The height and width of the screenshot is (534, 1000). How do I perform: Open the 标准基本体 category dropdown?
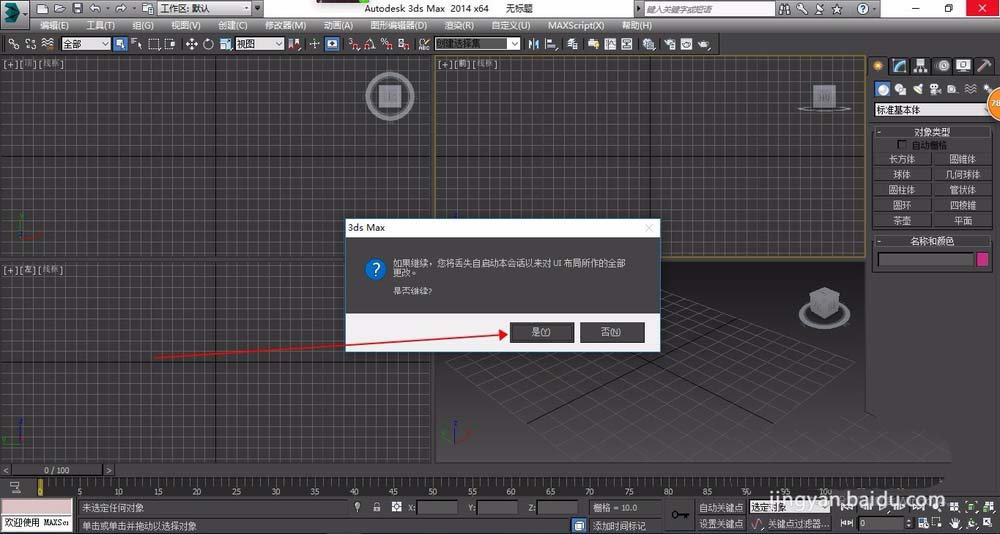[933, 110]
